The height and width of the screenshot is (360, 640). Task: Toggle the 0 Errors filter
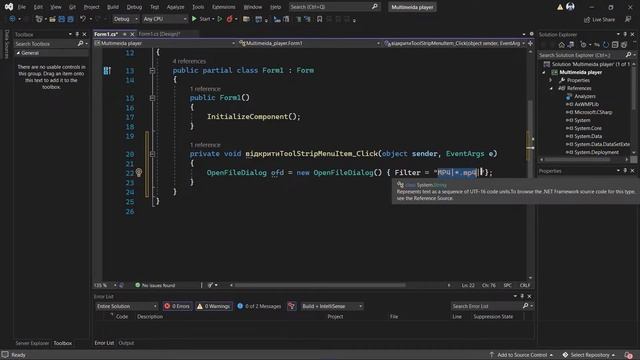177,306
